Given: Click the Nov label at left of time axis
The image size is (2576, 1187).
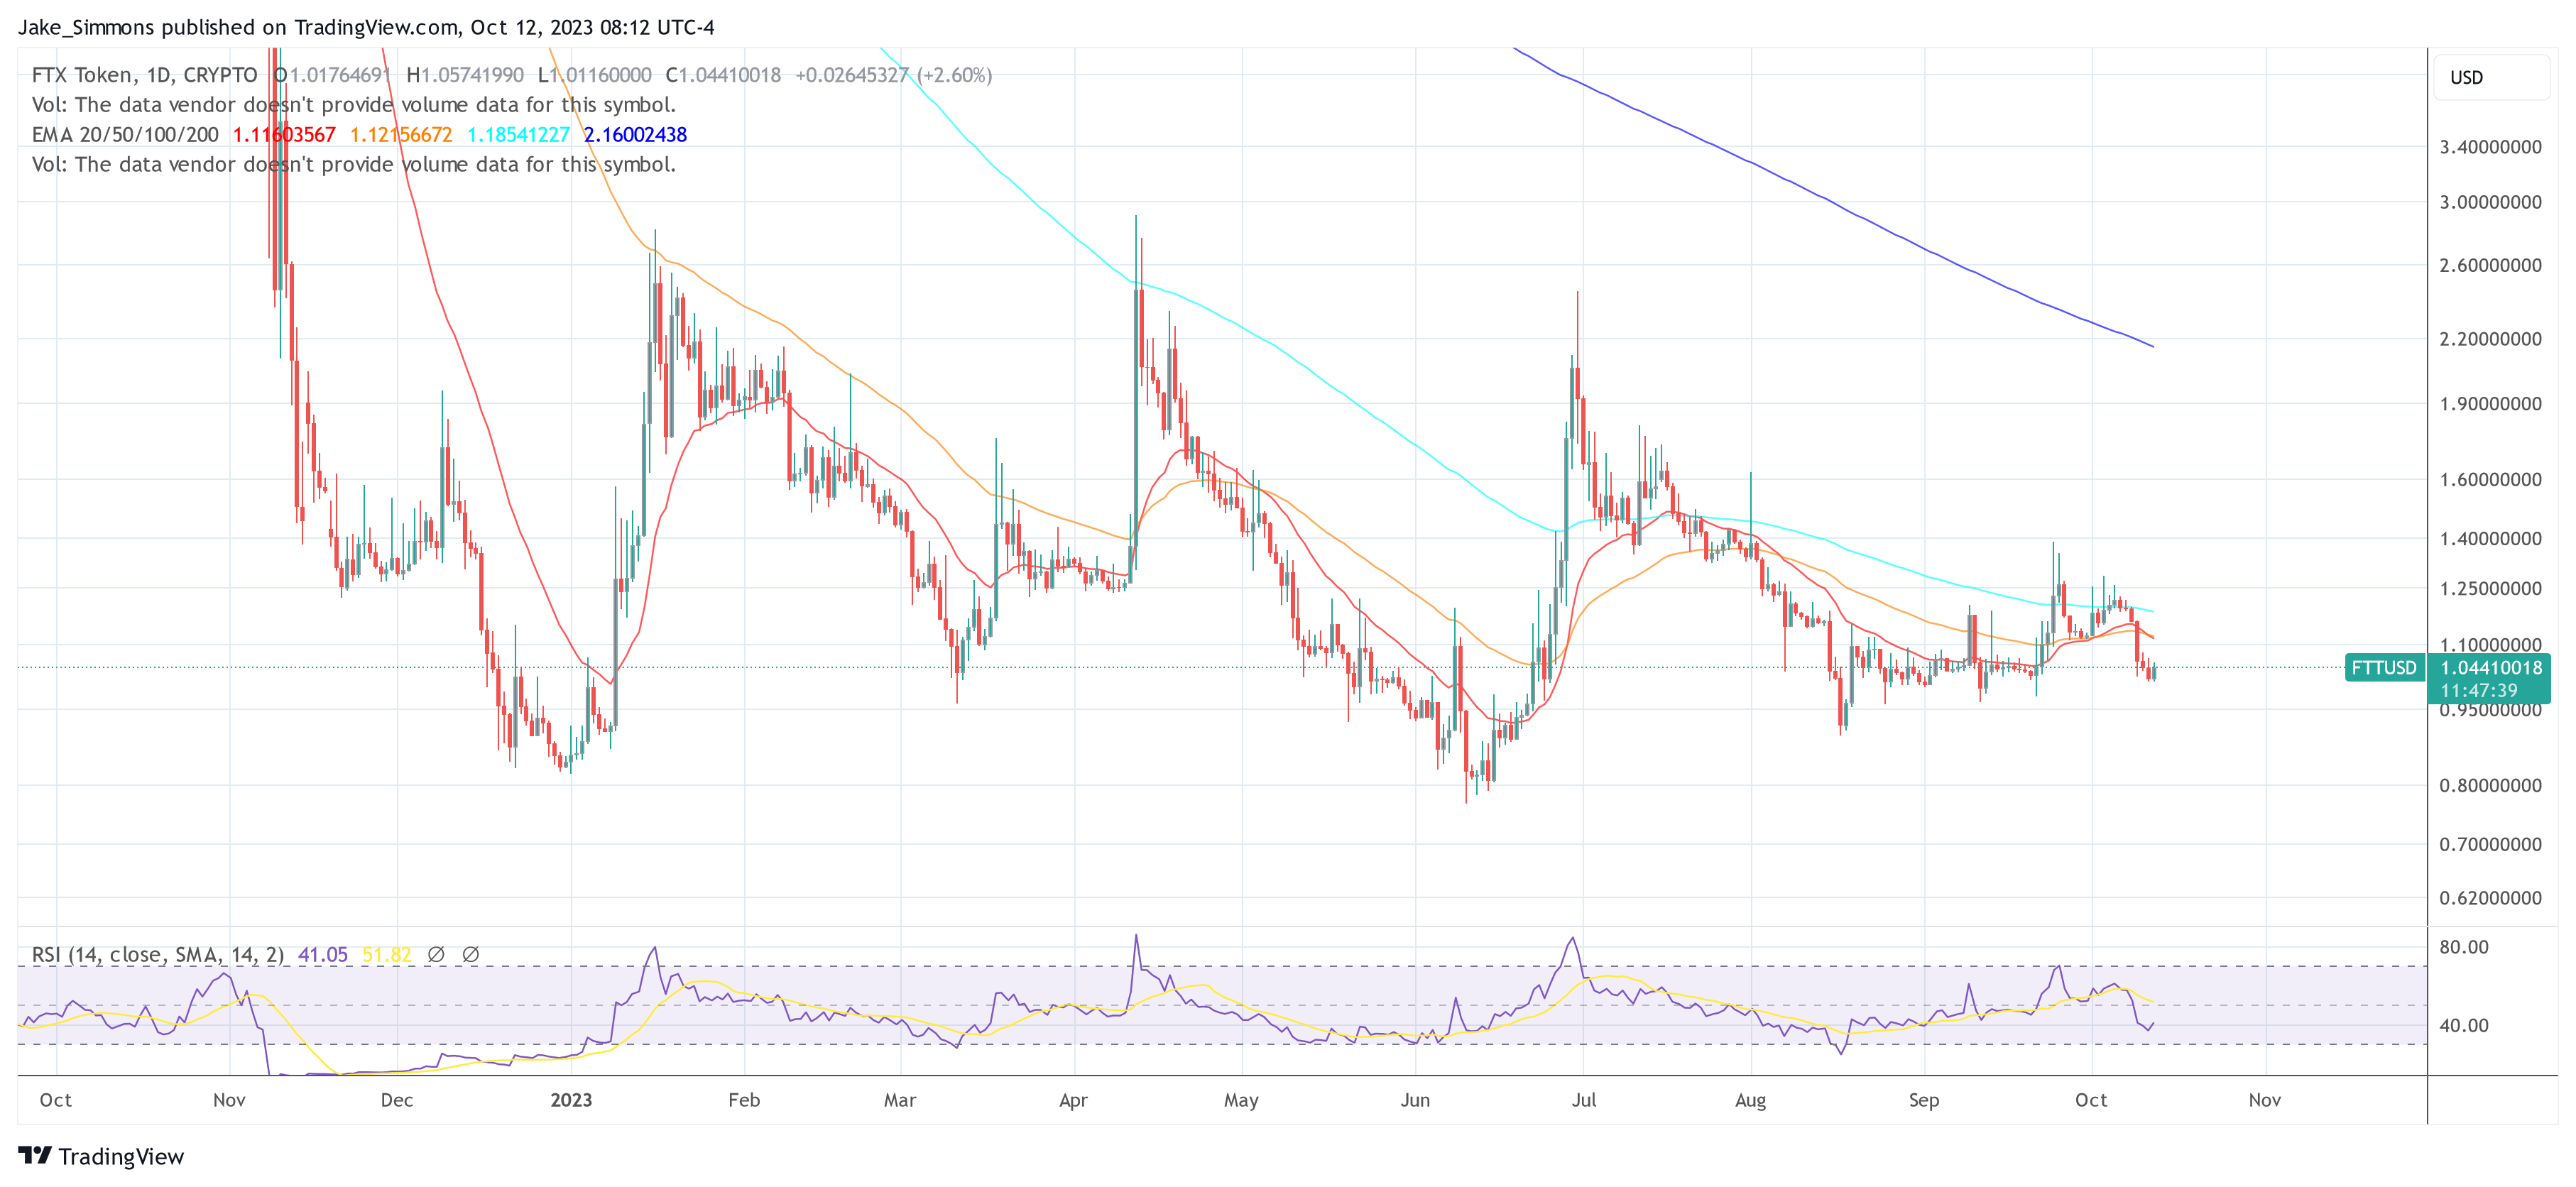Looking at the screenshot, I should click(x=229, y=1100).
